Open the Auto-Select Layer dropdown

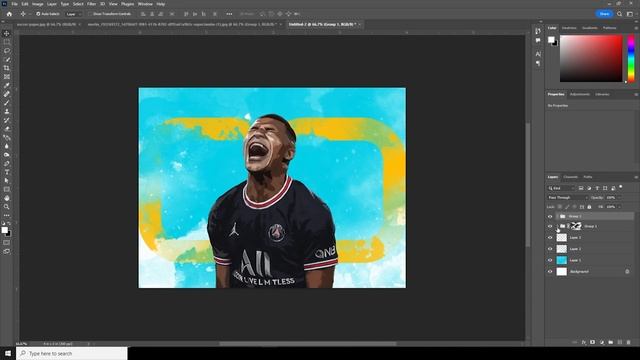(73, 14)
